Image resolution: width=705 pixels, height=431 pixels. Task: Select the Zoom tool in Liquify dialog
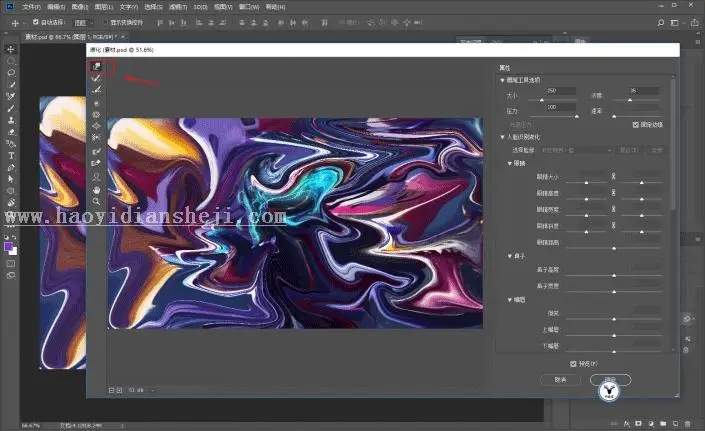[96, 201]
